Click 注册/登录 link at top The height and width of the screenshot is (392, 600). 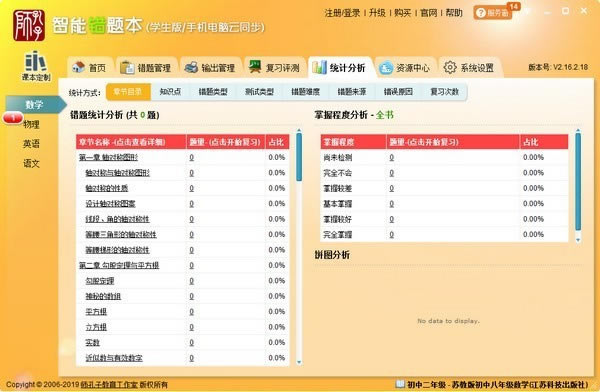[342, 13]
